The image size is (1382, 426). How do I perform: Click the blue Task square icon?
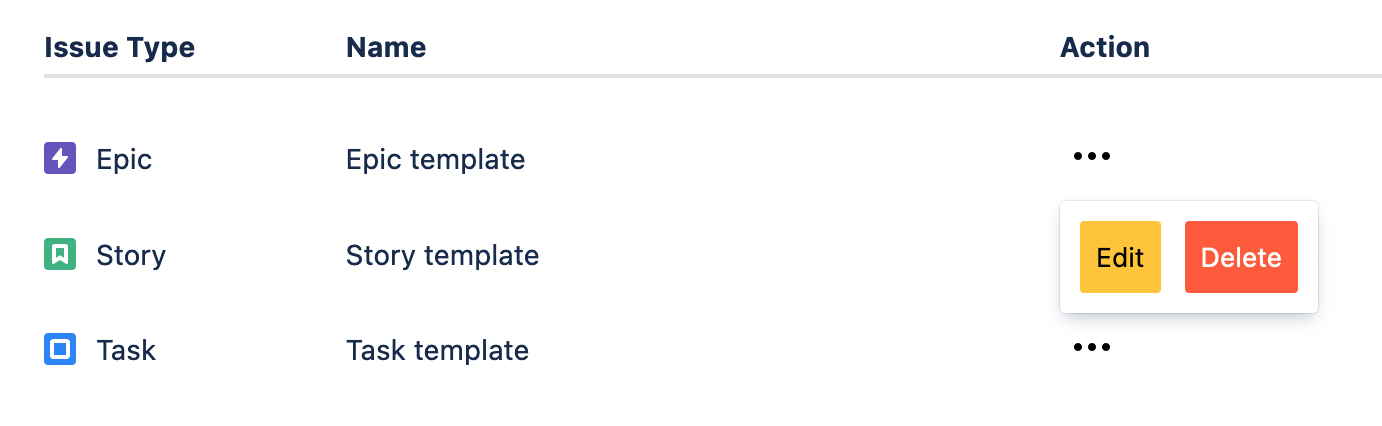[60, 350]
